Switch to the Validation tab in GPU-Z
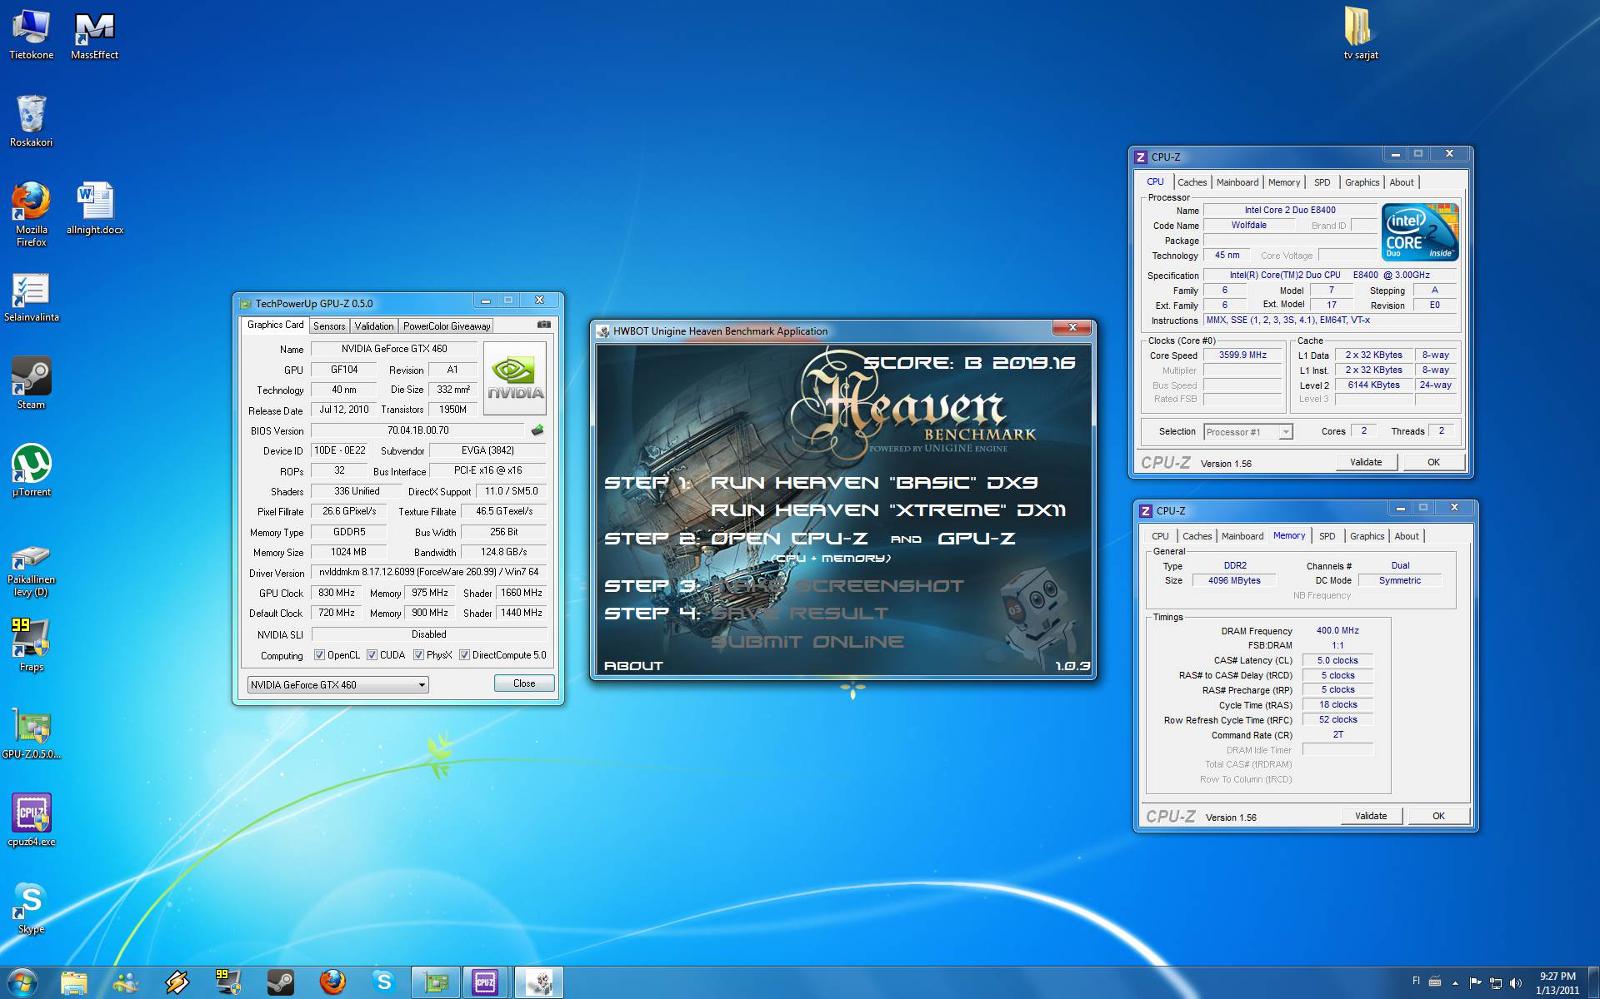Screen dimensions: 1600x999 tap(374, 326)
